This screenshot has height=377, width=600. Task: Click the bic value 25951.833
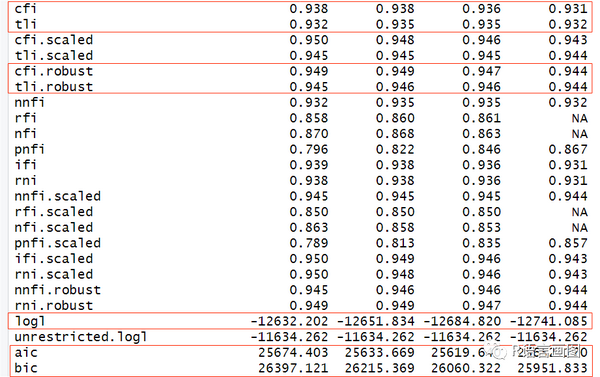click(x=553, y=368)
